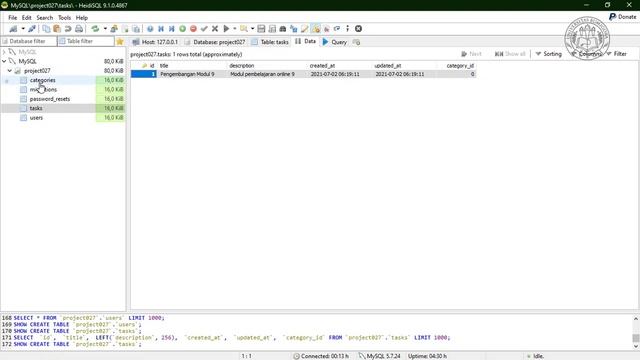Click the Print toolbar icon

pos(79,29)
